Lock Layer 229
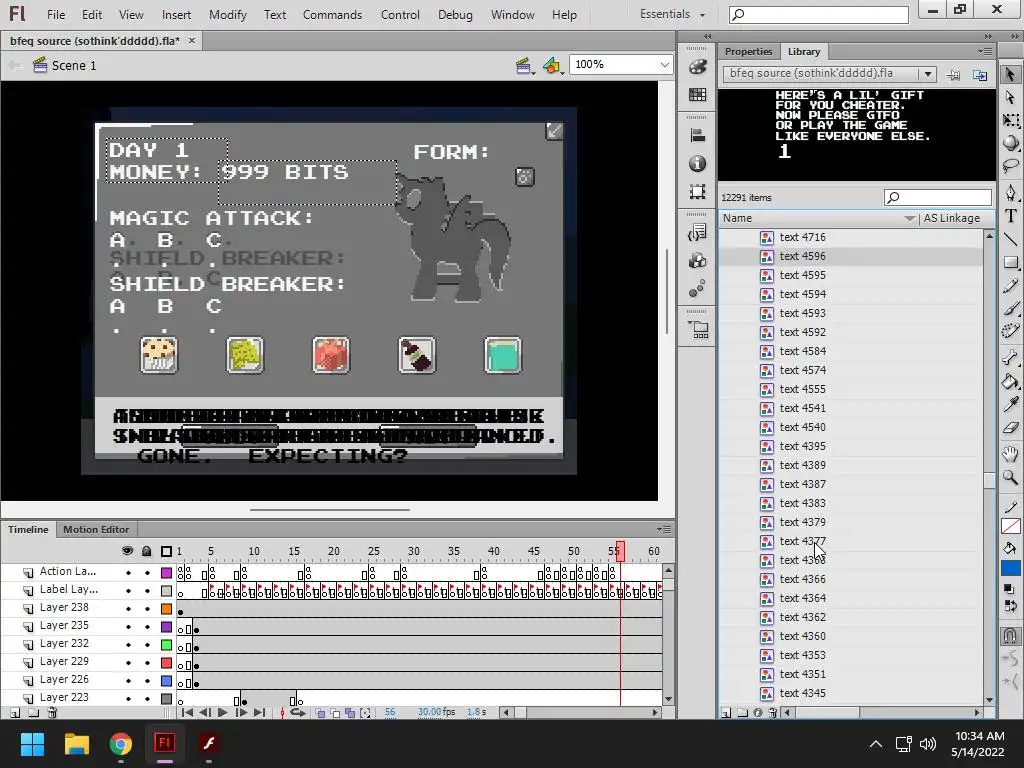Viewport: 1024px width, 768px height. point(147,663)
